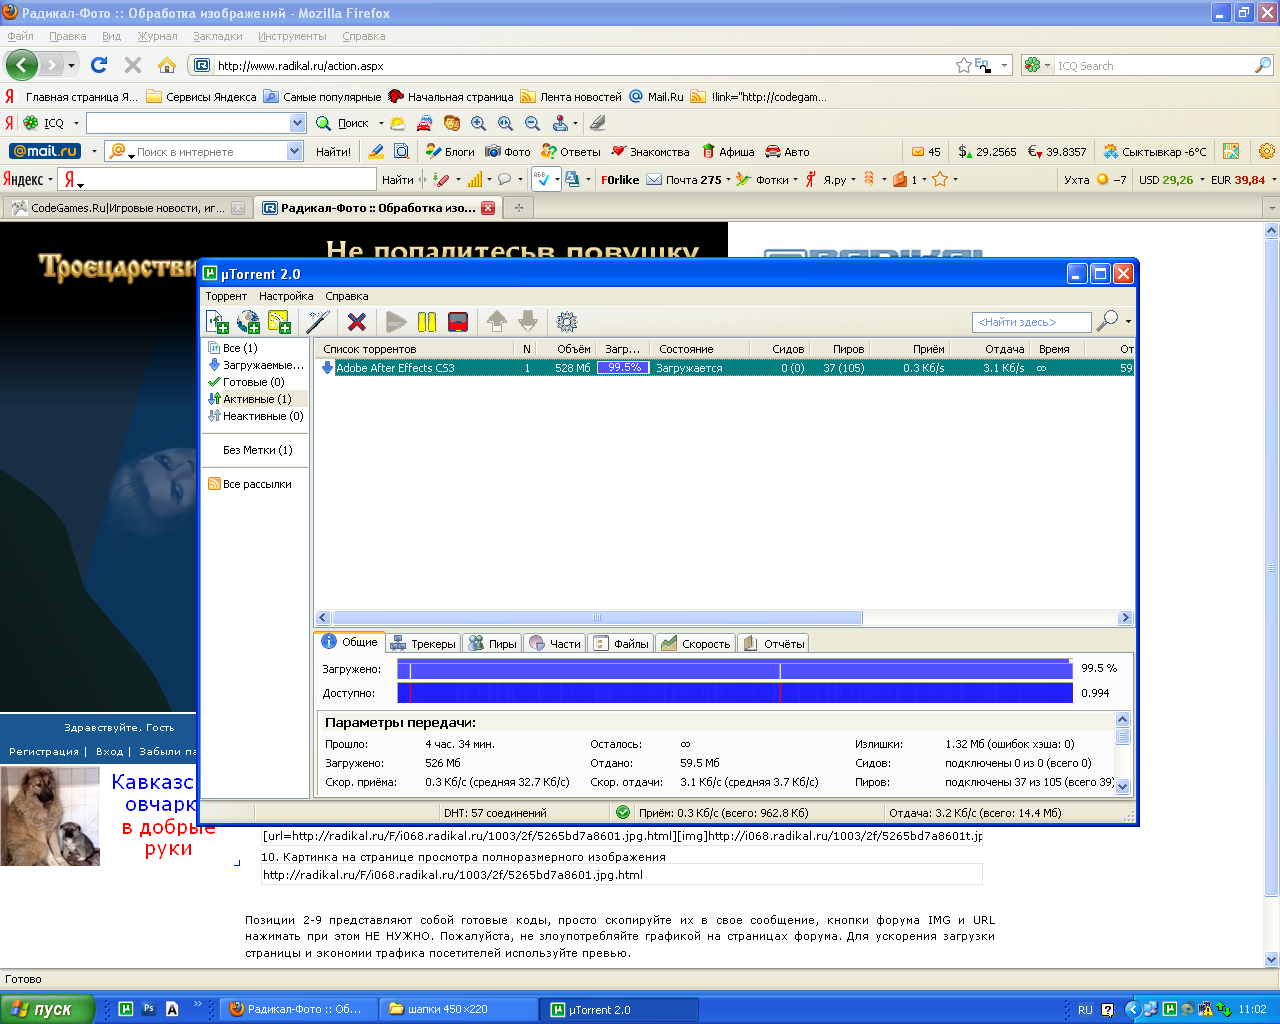
Task: Click the Start torrent play icon
Action: coord(396,322)
